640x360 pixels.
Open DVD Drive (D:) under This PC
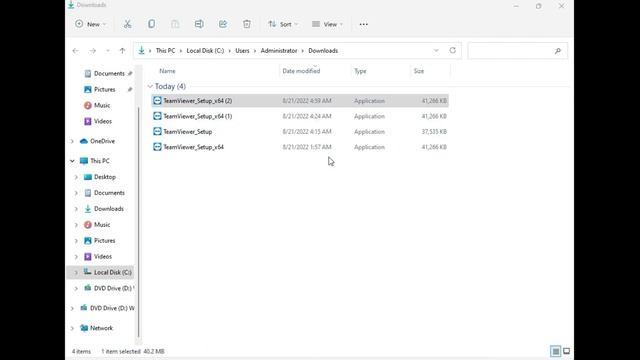point(109,288)
